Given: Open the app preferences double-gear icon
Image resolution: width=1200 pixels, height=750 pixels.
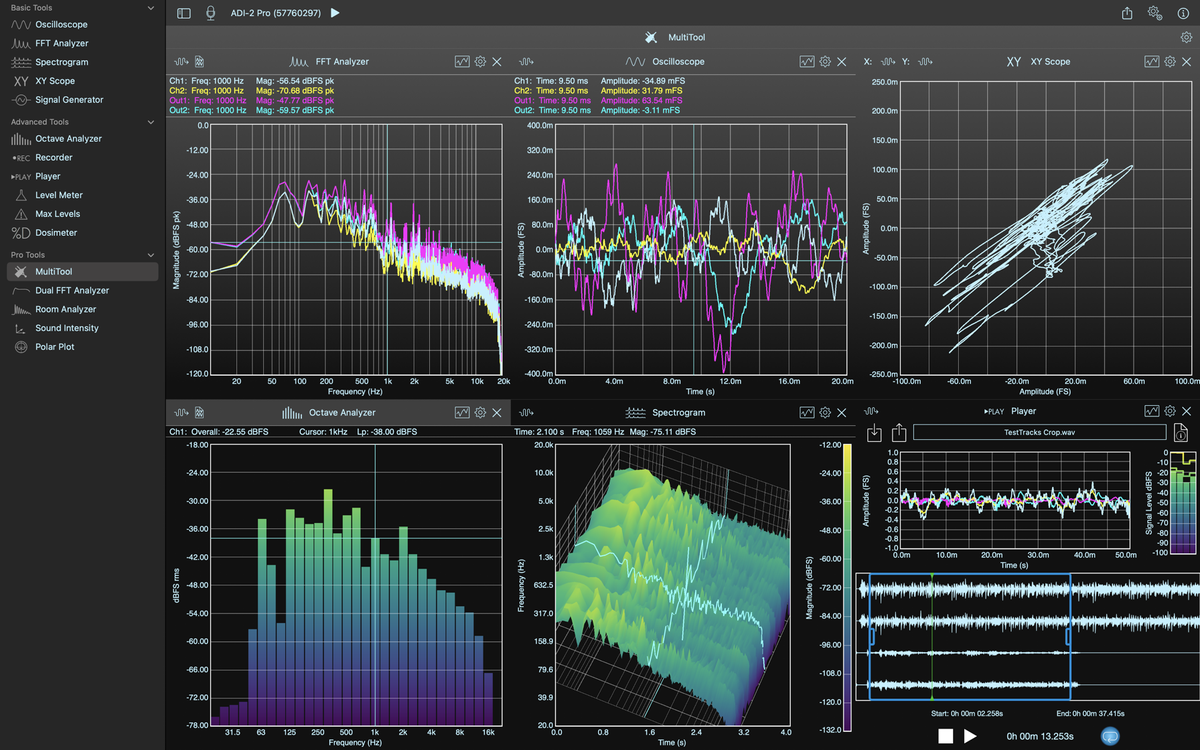Looking at the screenshot, I should pyautogui.click(x=1155, y=13).
